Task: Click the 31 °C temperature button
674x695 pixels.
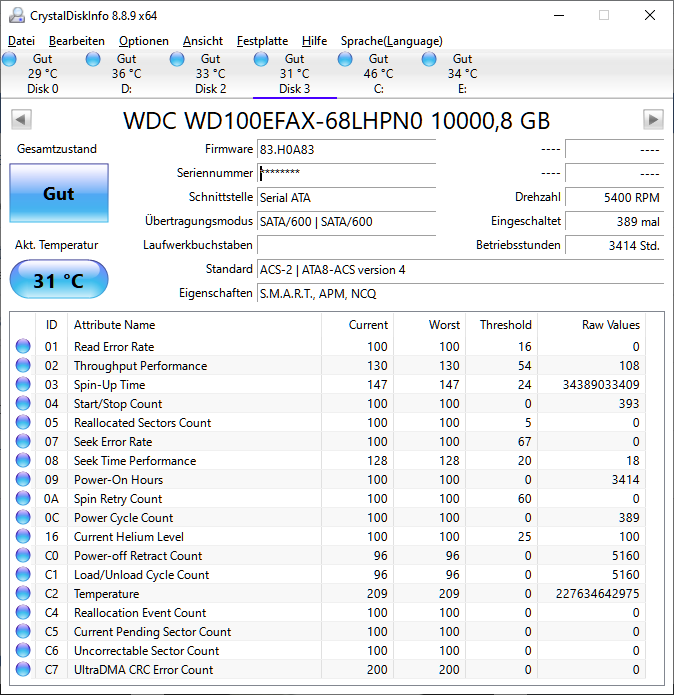Action: [x=59, y=279]
